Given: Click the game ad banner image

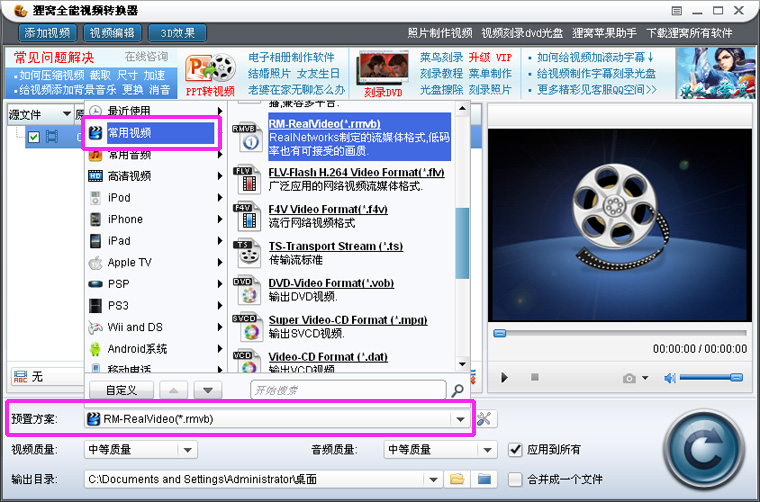Looking at the screenshot, I should pos(716,73).
